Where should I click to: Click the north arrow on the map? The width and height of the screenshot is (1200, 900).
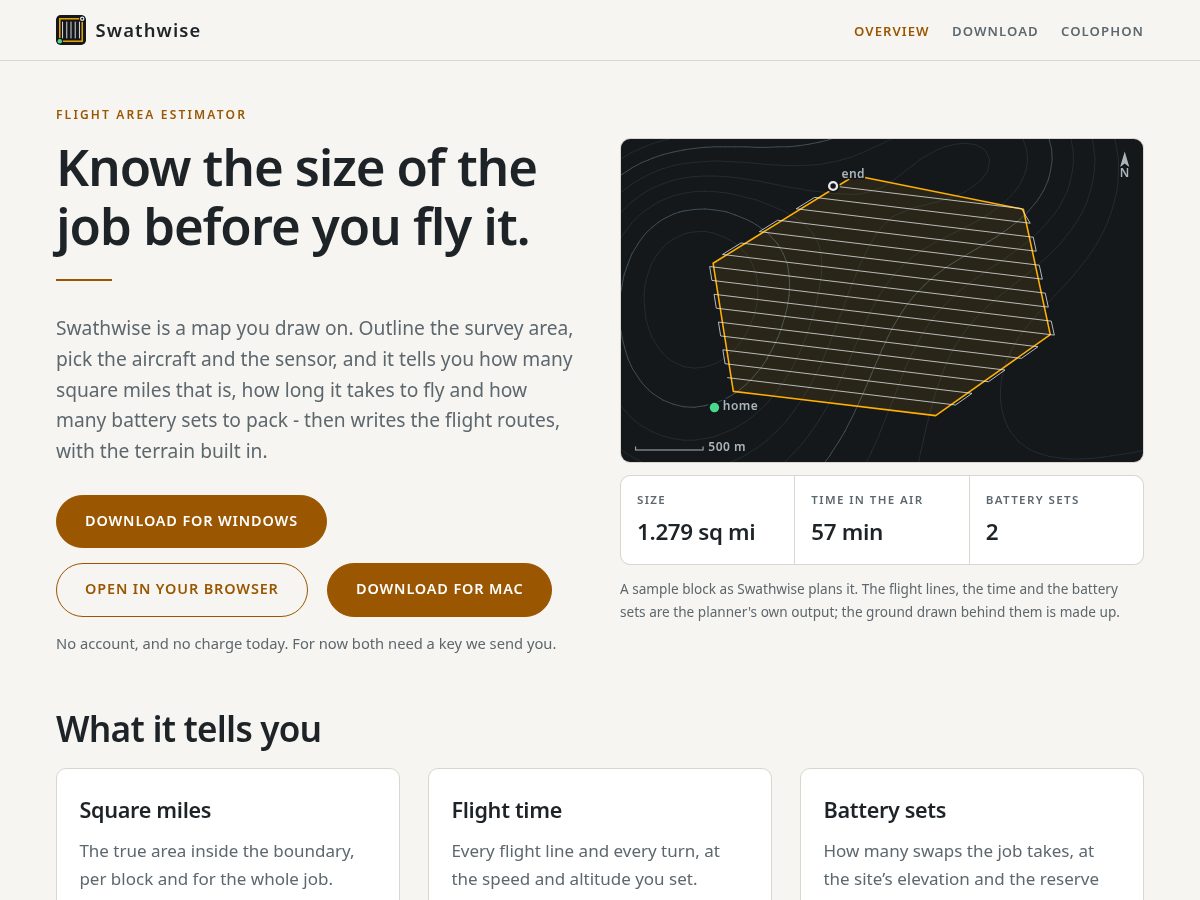[x=1124, y=165]
